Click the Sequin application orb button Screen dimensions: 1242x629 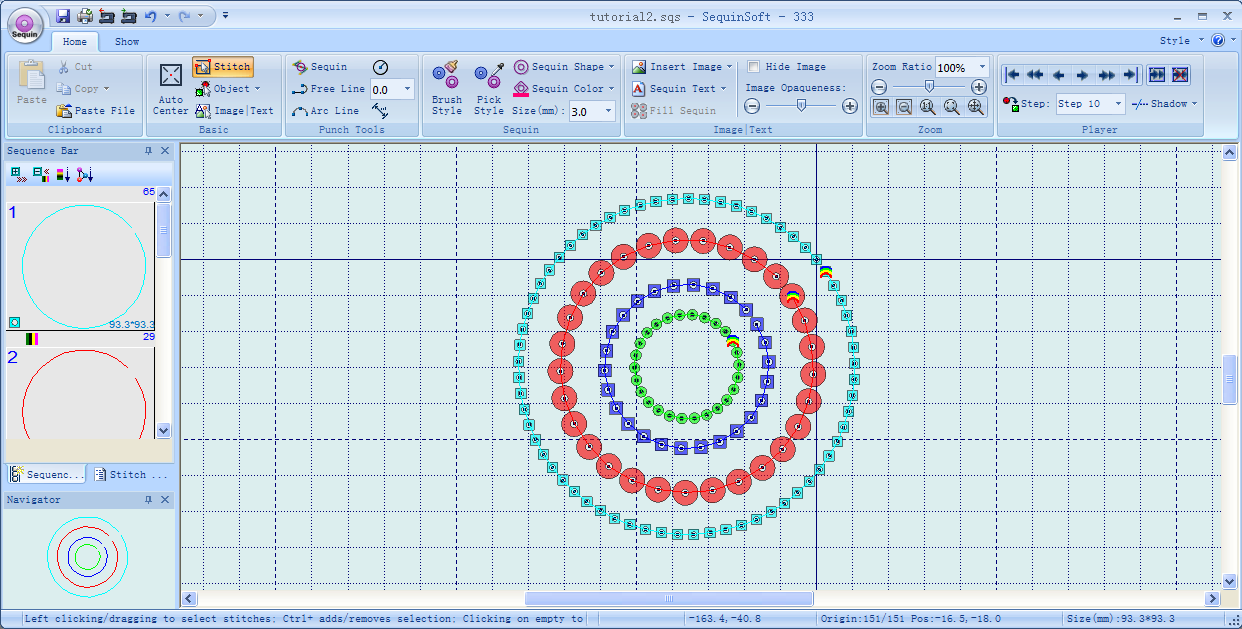coord(25,24)
